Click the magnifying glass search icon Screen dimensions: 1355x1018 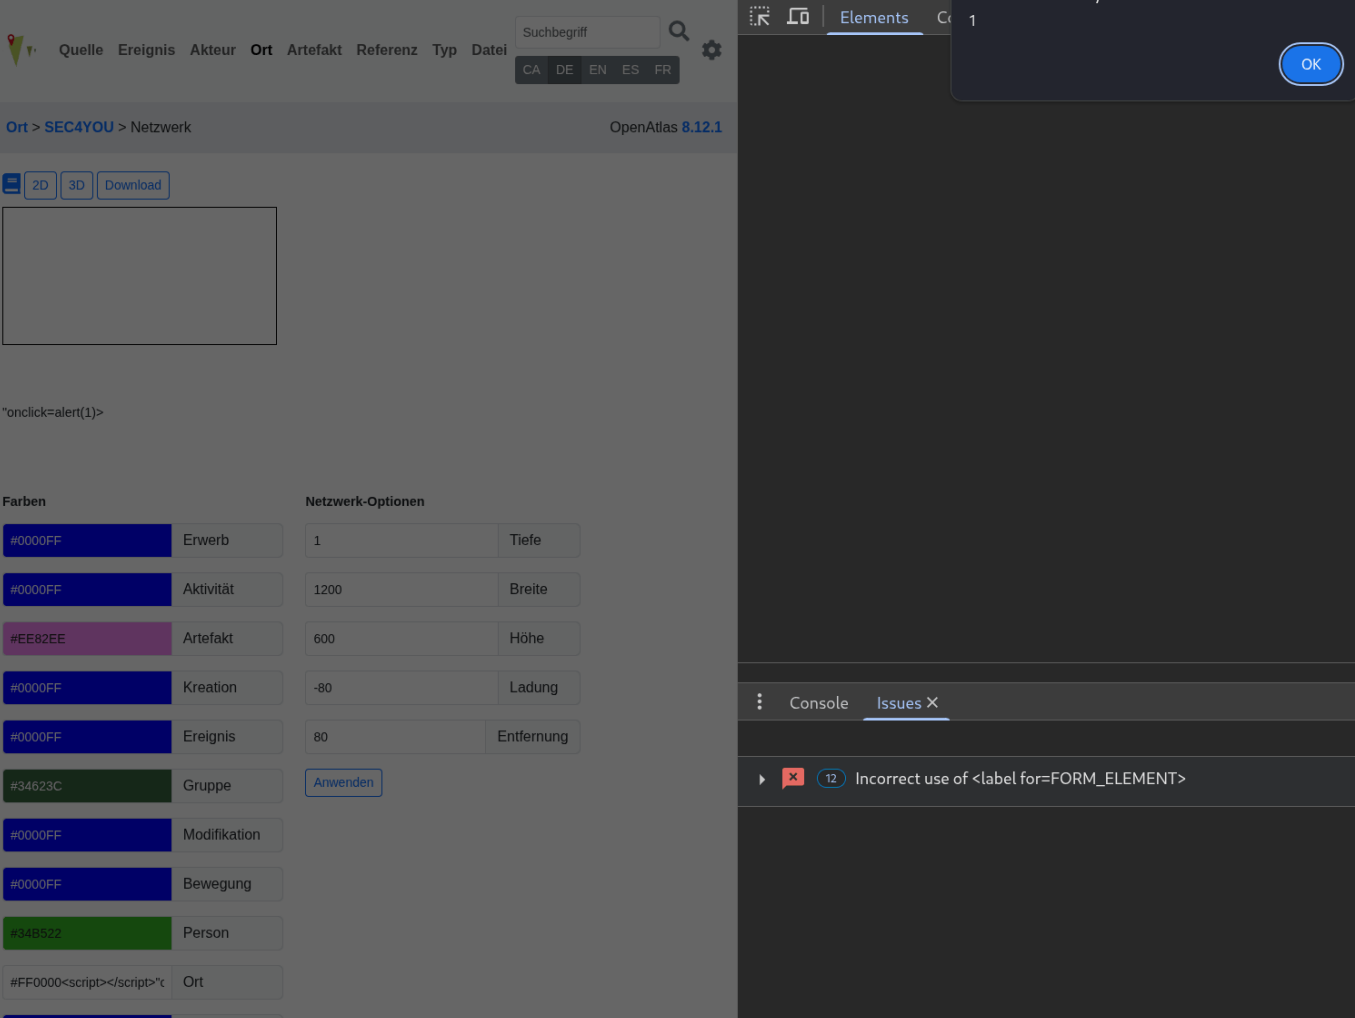click(679, 32)
